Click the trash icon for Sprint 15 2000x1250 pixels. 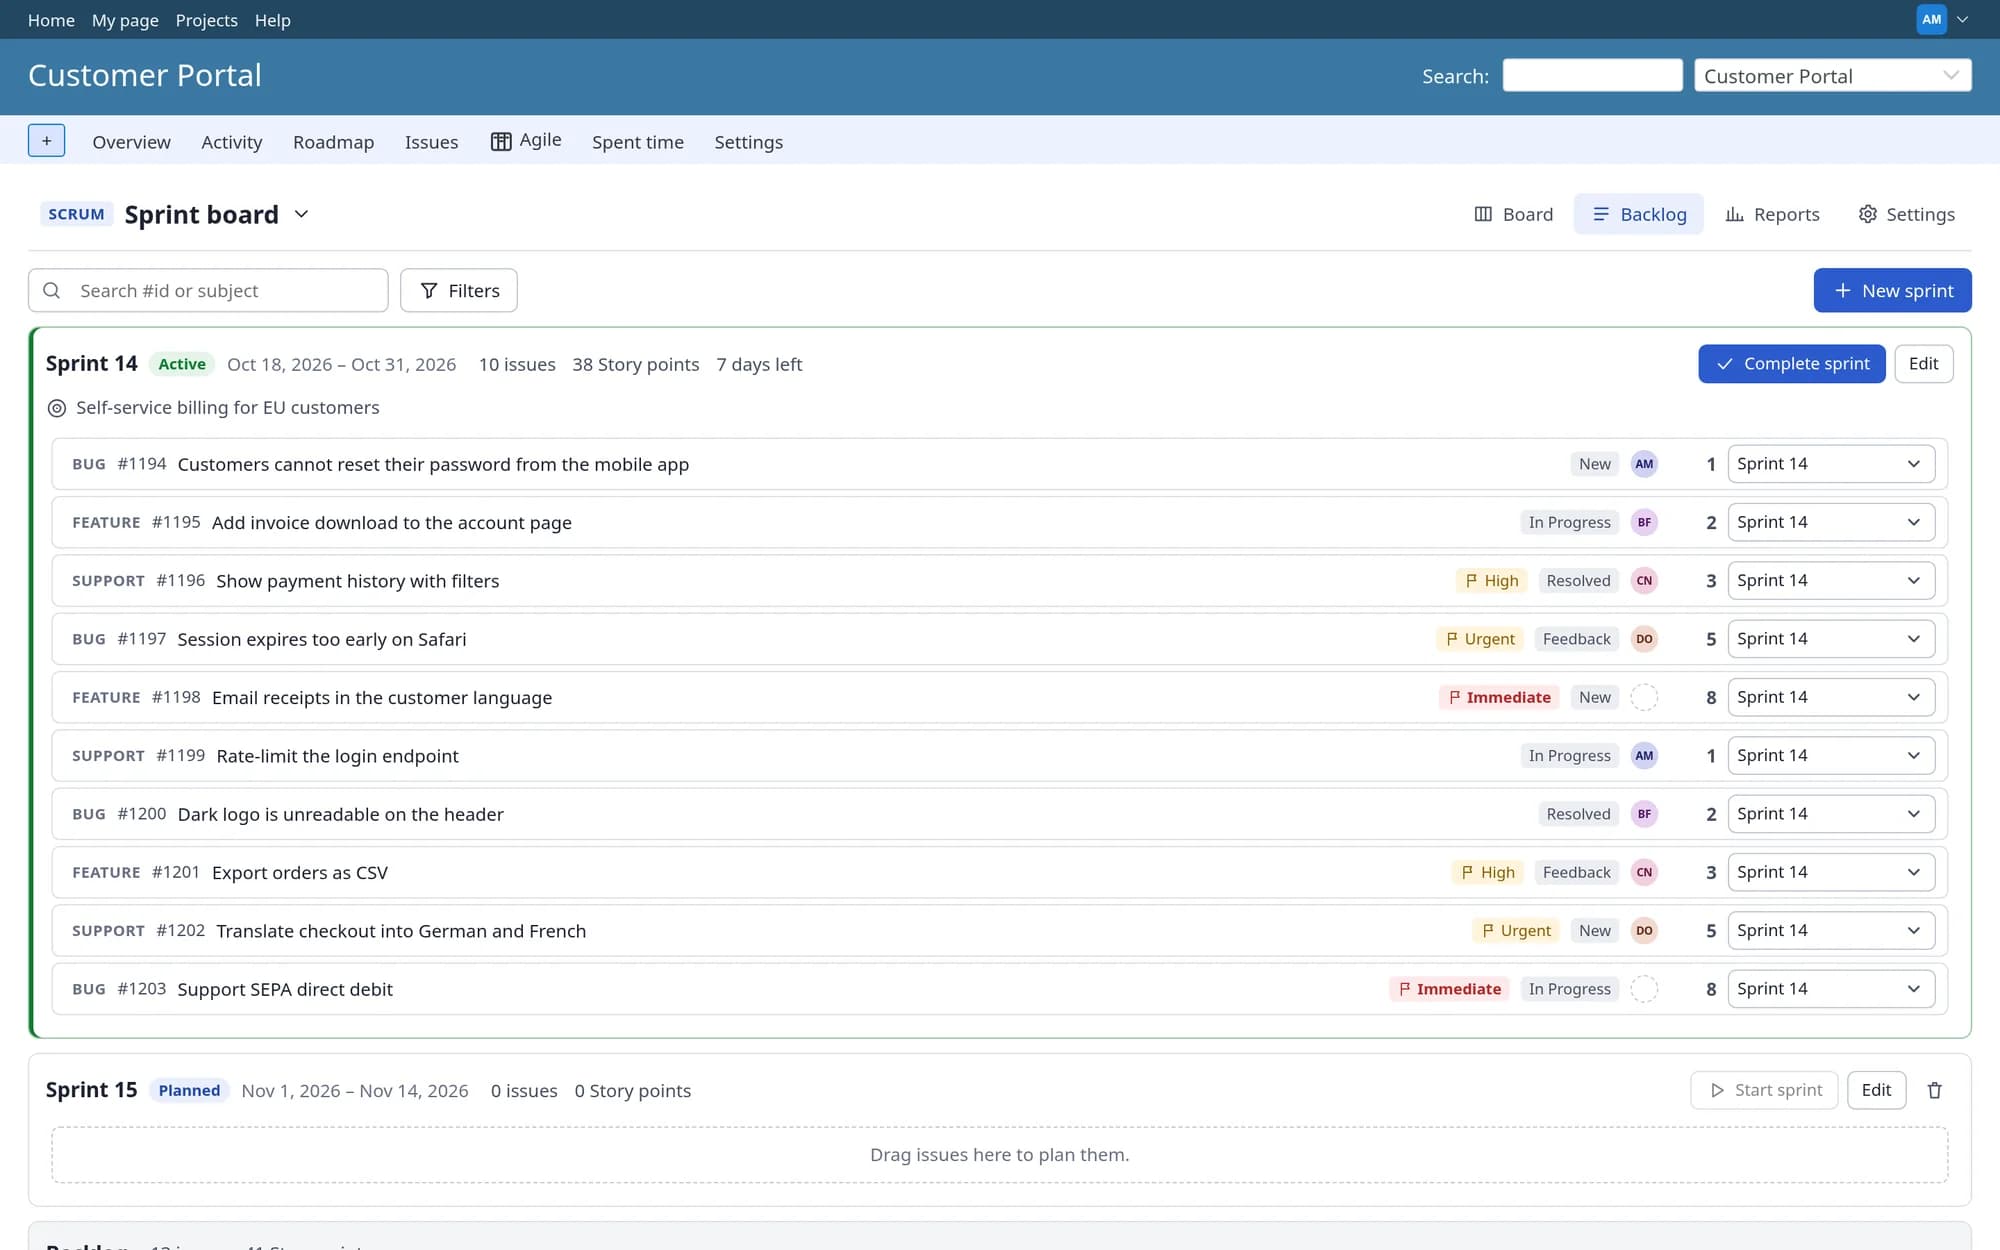coord(1934,1090)
